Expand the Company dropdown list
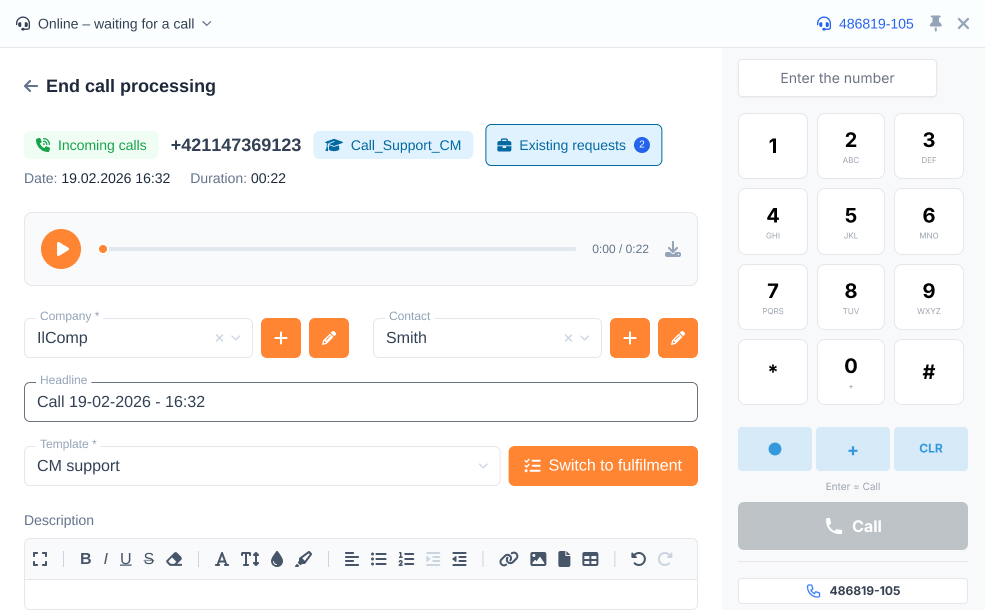Viewport: 985px width, 610px height. (x=236, y=338)
